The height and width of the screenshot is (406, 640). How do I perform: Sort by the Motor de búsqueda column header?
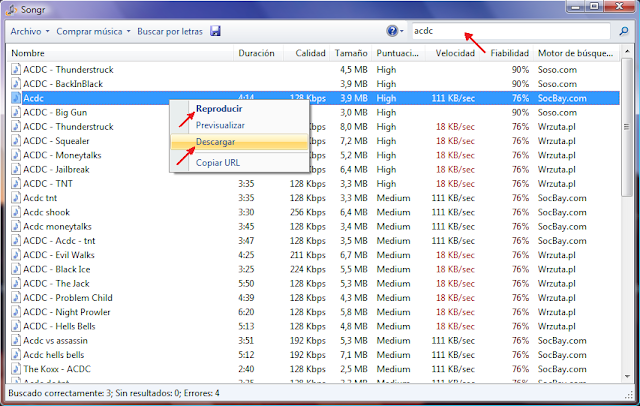tap(576, 53)
